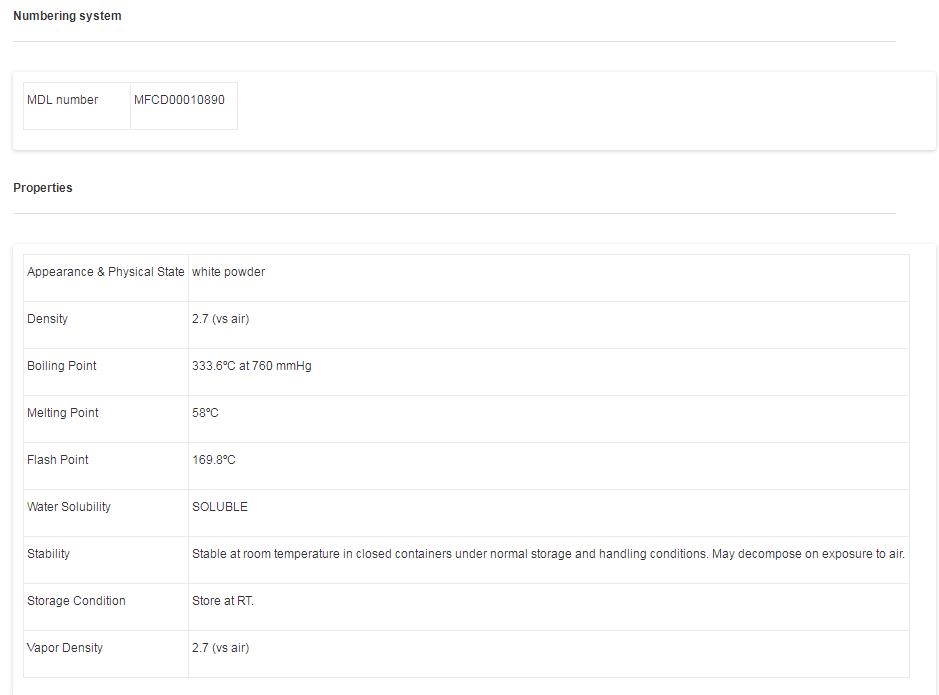Select the 58°C melting point value
This screenshot has width=939, height=695.
coord(205,413)
